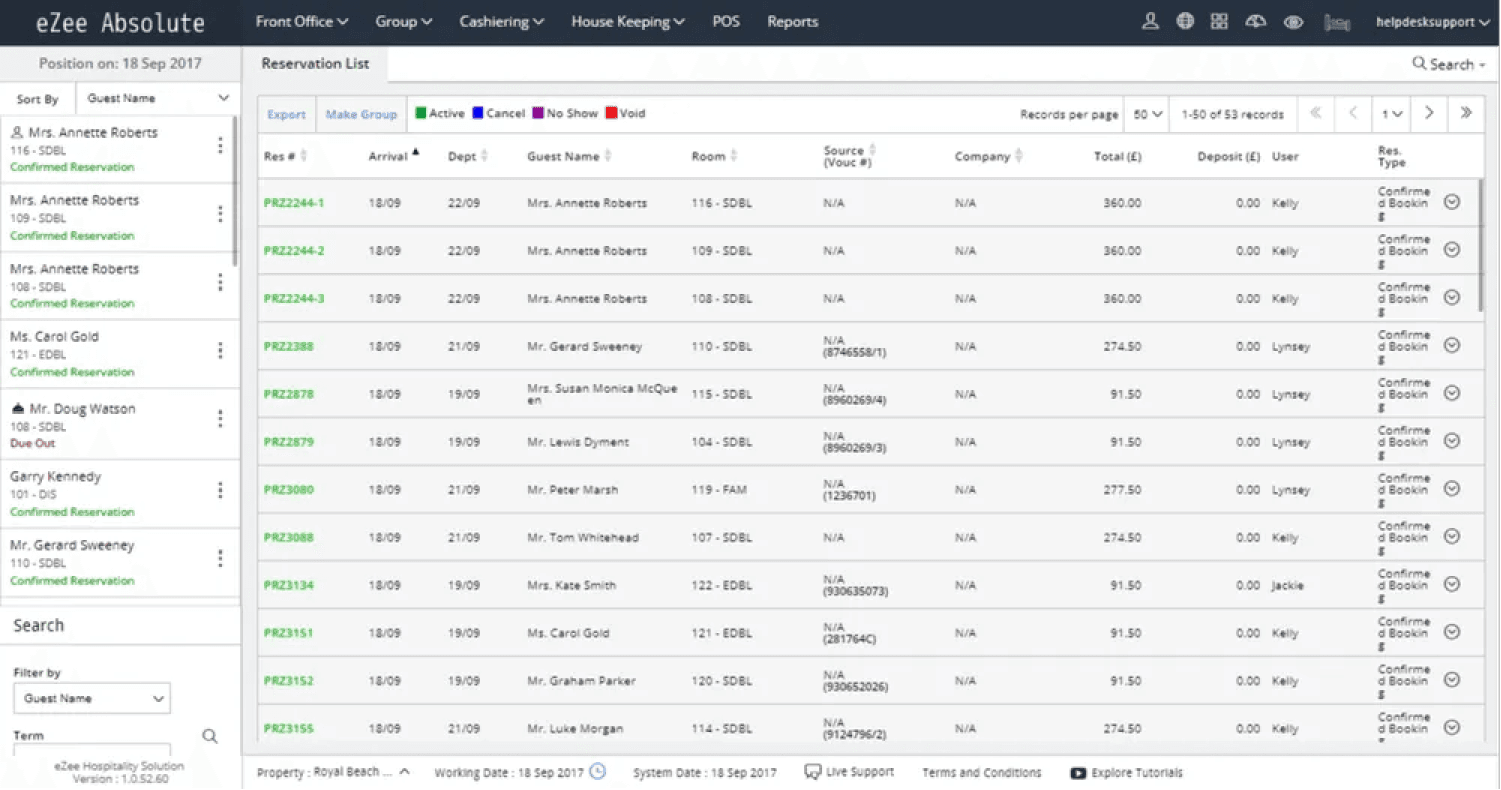
Task: Open the page number 1 dropdown
Action: 1392,114
